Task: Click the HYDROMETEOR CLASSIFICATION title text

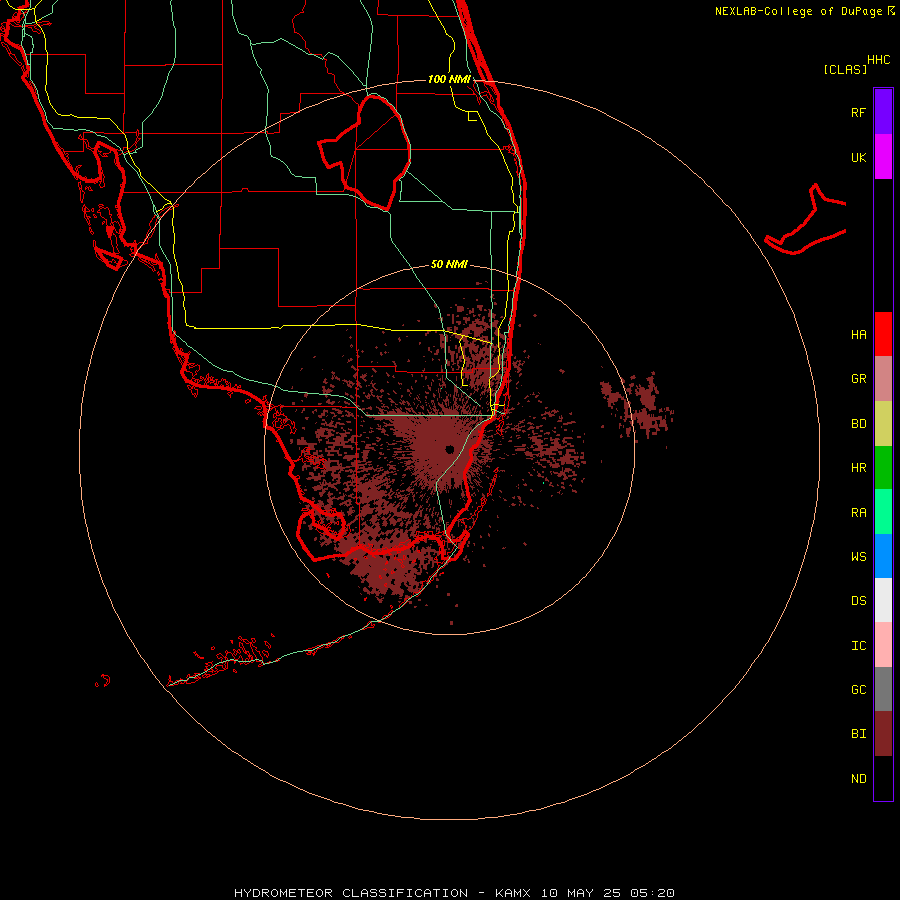Action: pos(351,893)
